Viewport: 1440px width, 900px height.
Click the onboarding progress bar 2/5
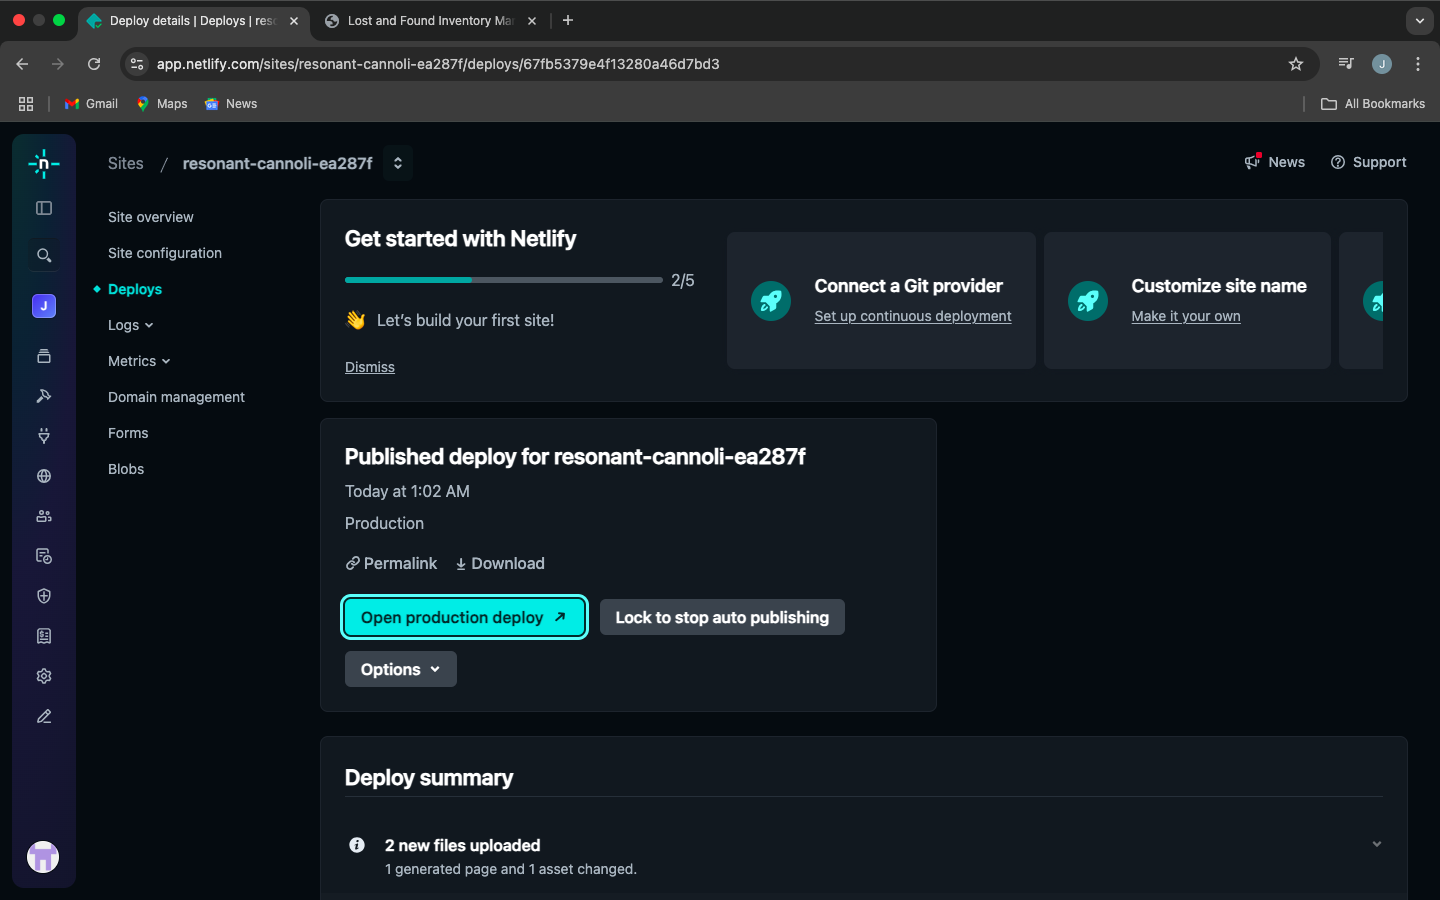coord(504,280)
